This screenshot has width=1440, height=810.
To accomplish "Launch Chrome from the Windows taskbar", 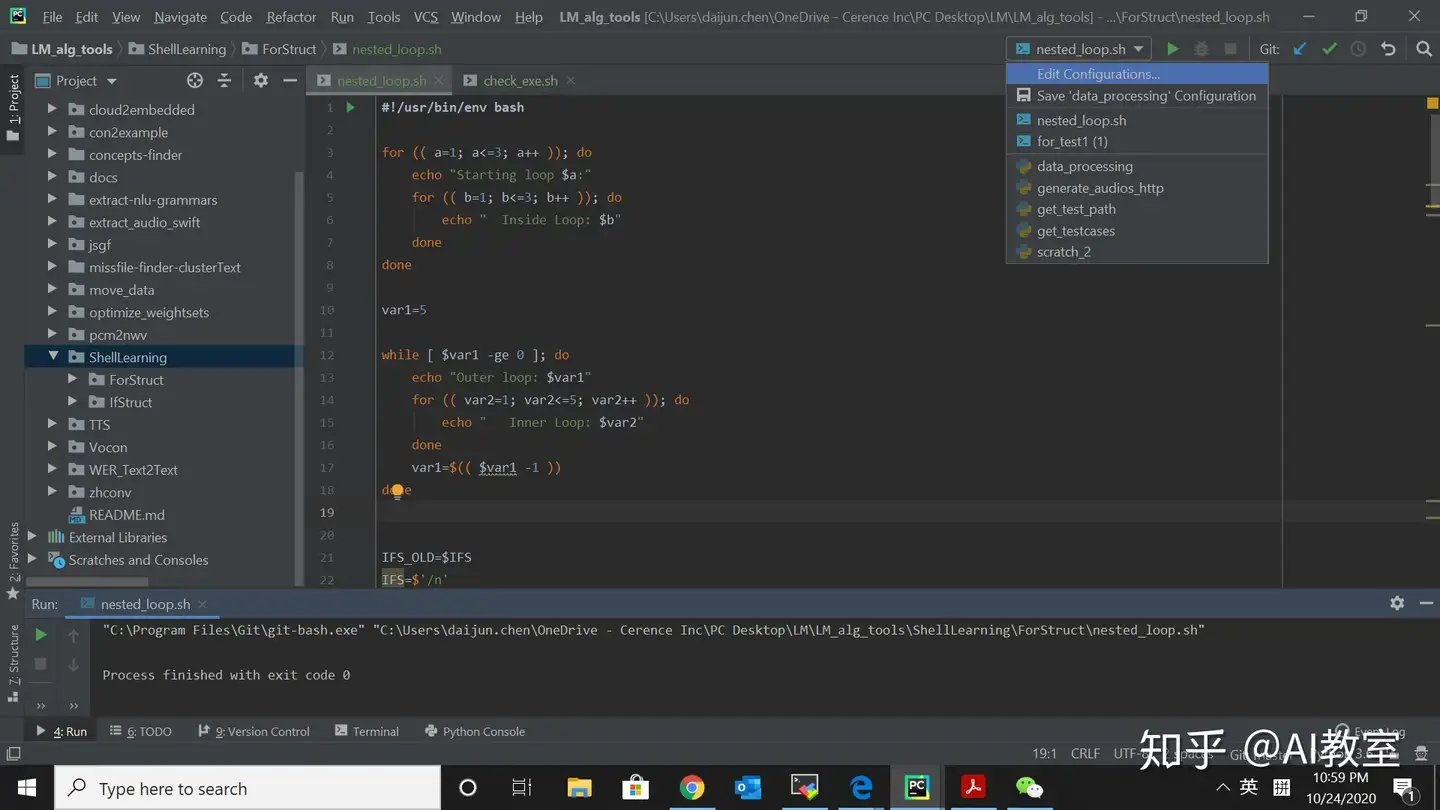I will click(x=692, y=788).
